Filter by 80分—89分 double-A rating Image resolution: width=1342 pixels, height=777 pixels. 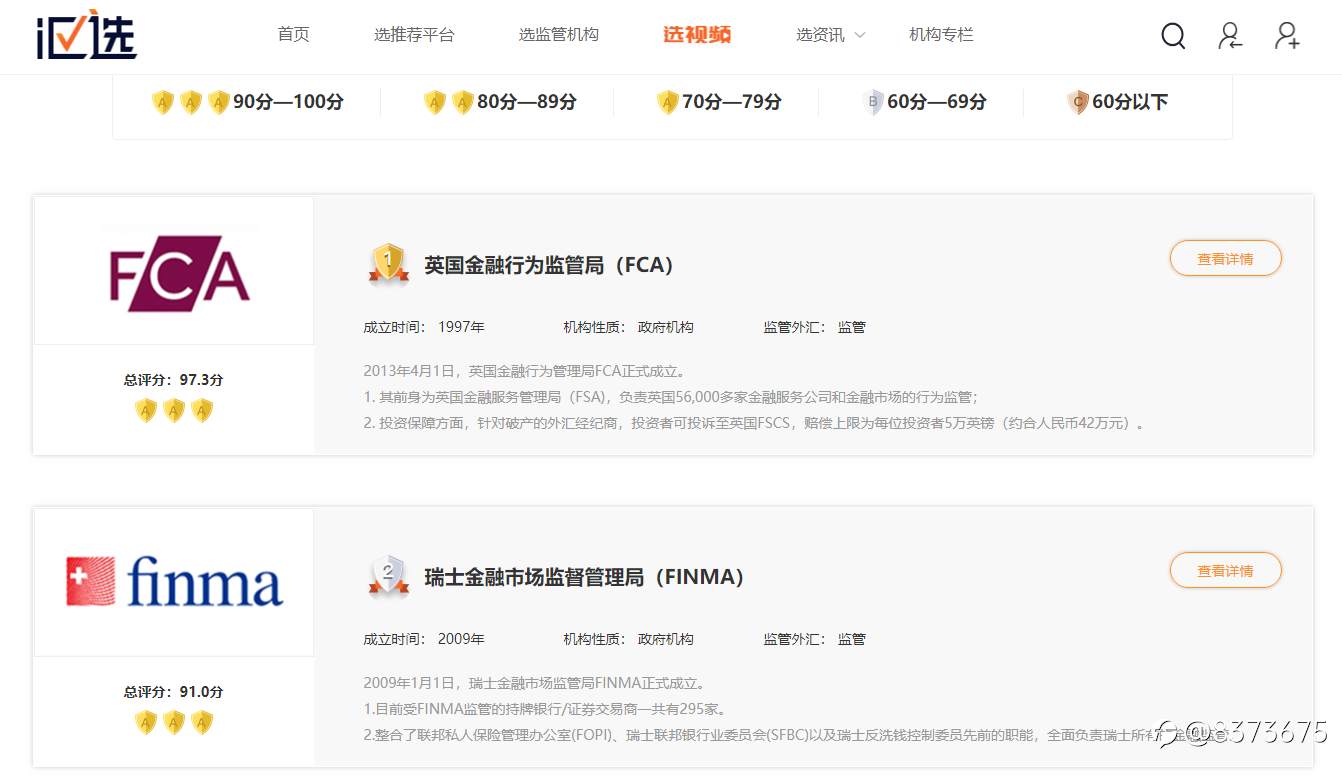[x=500, y=102]
